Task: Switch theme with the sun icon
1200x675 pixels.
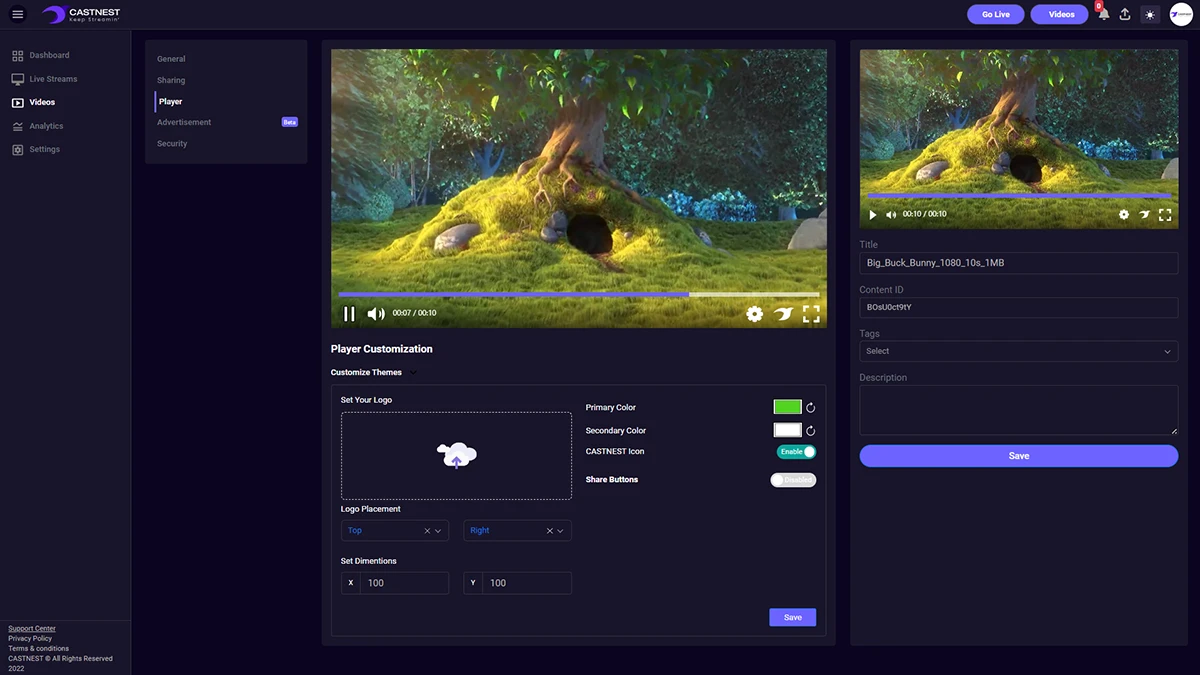Action: (1150, 15)
